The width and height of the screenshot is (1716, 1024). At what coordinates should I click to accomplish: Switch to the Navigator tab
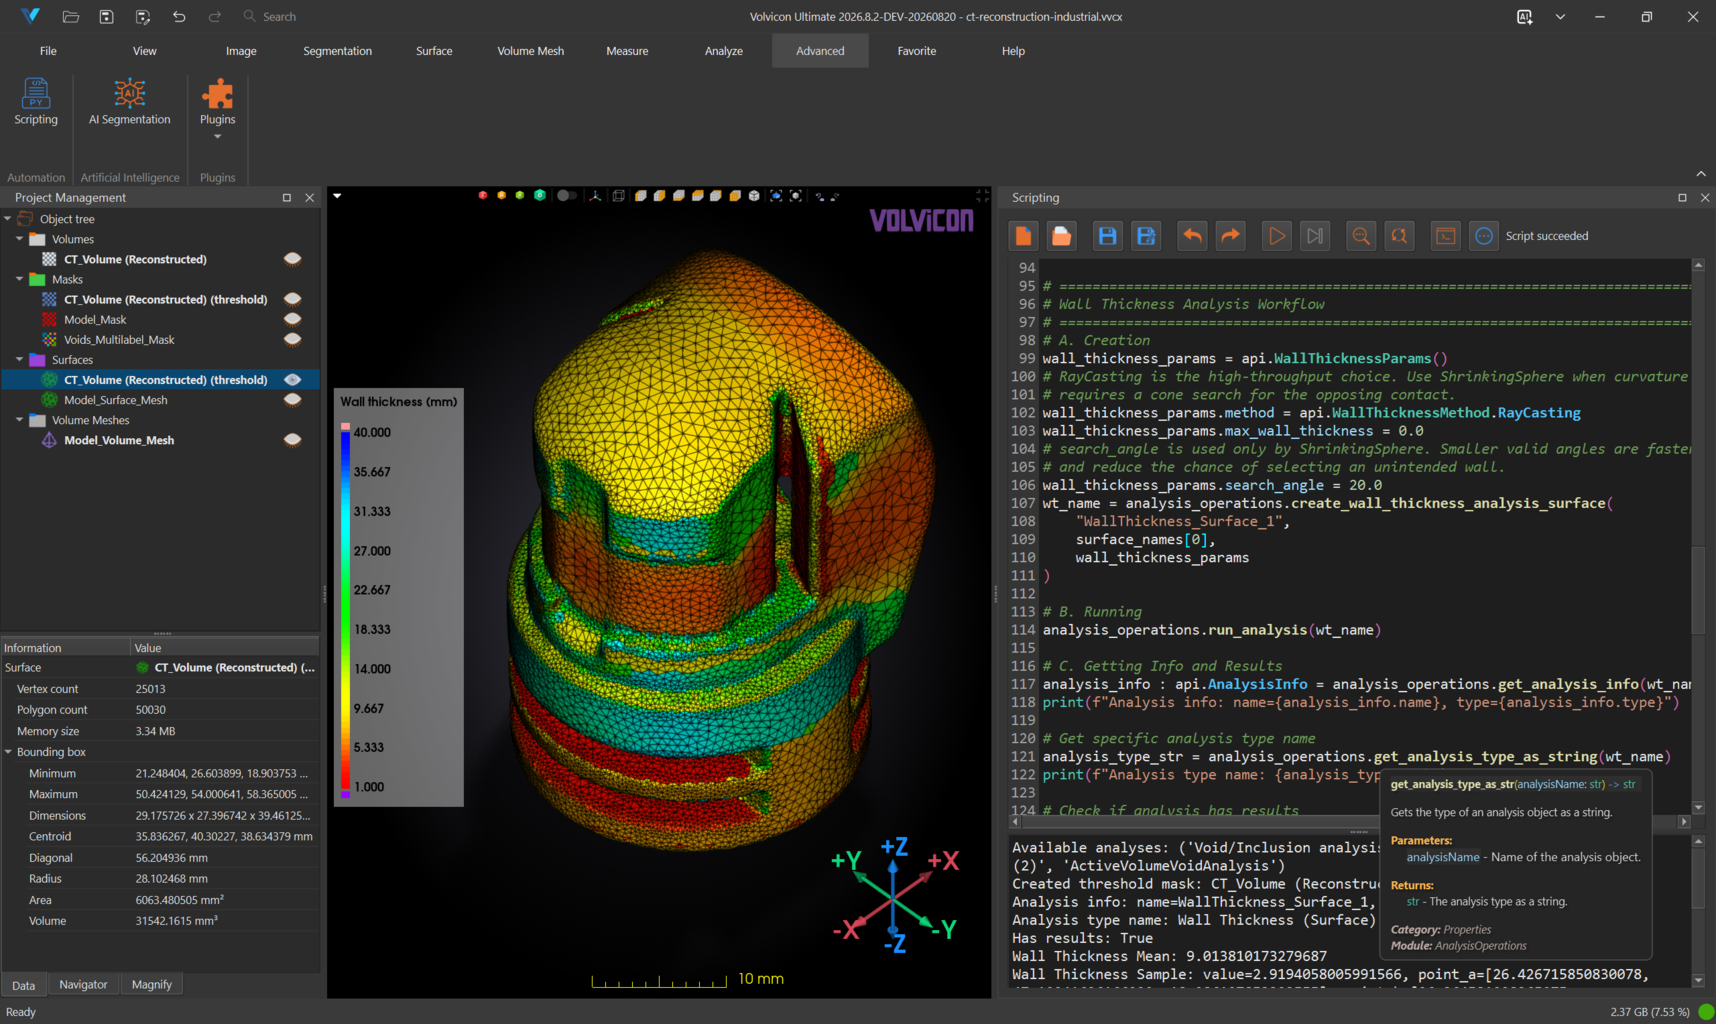(83, 985)
